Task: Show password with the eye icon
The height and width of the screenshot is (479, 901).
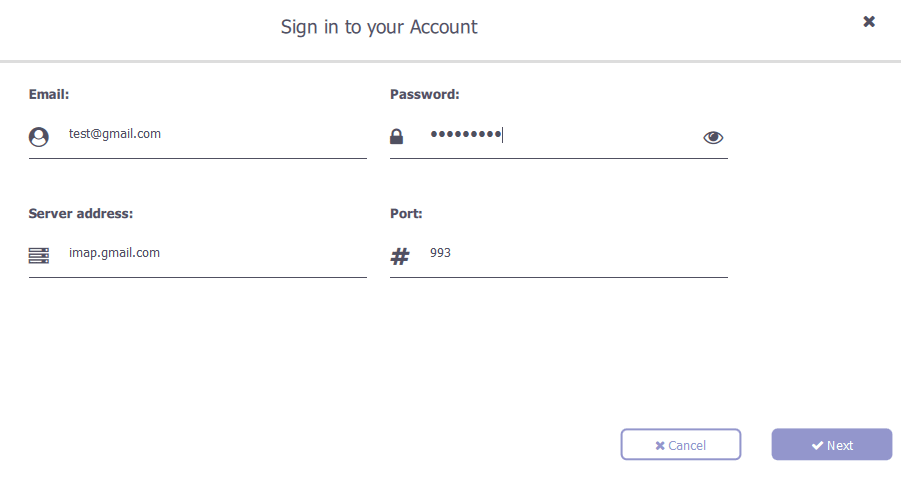Action: [x=713, y=137]
